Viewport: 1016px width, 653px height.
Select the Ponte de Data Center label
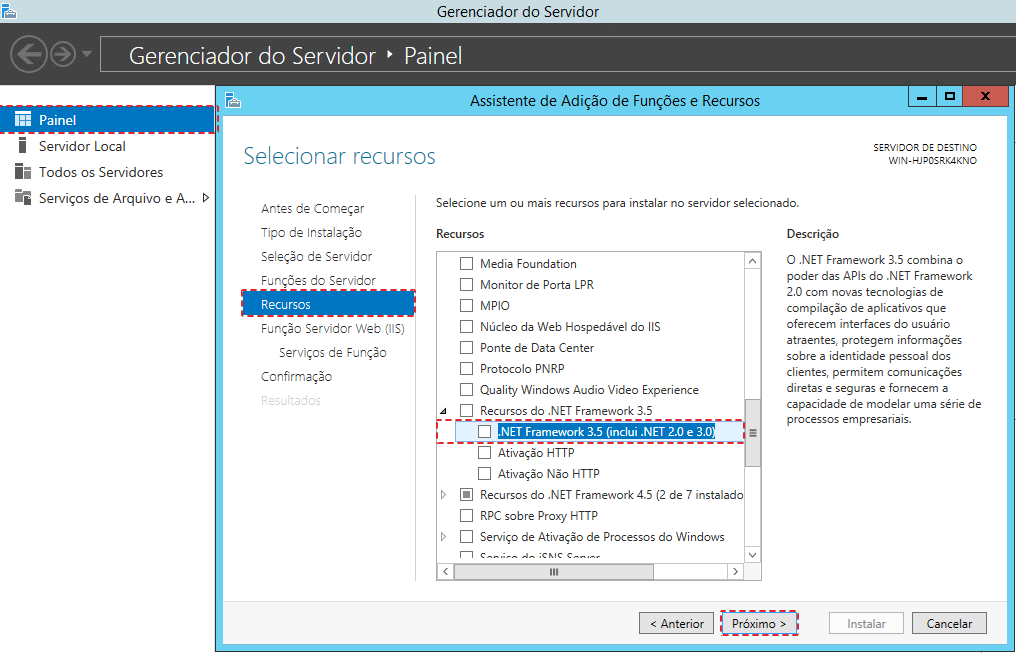pyautogui.click(x=537, y=348)
